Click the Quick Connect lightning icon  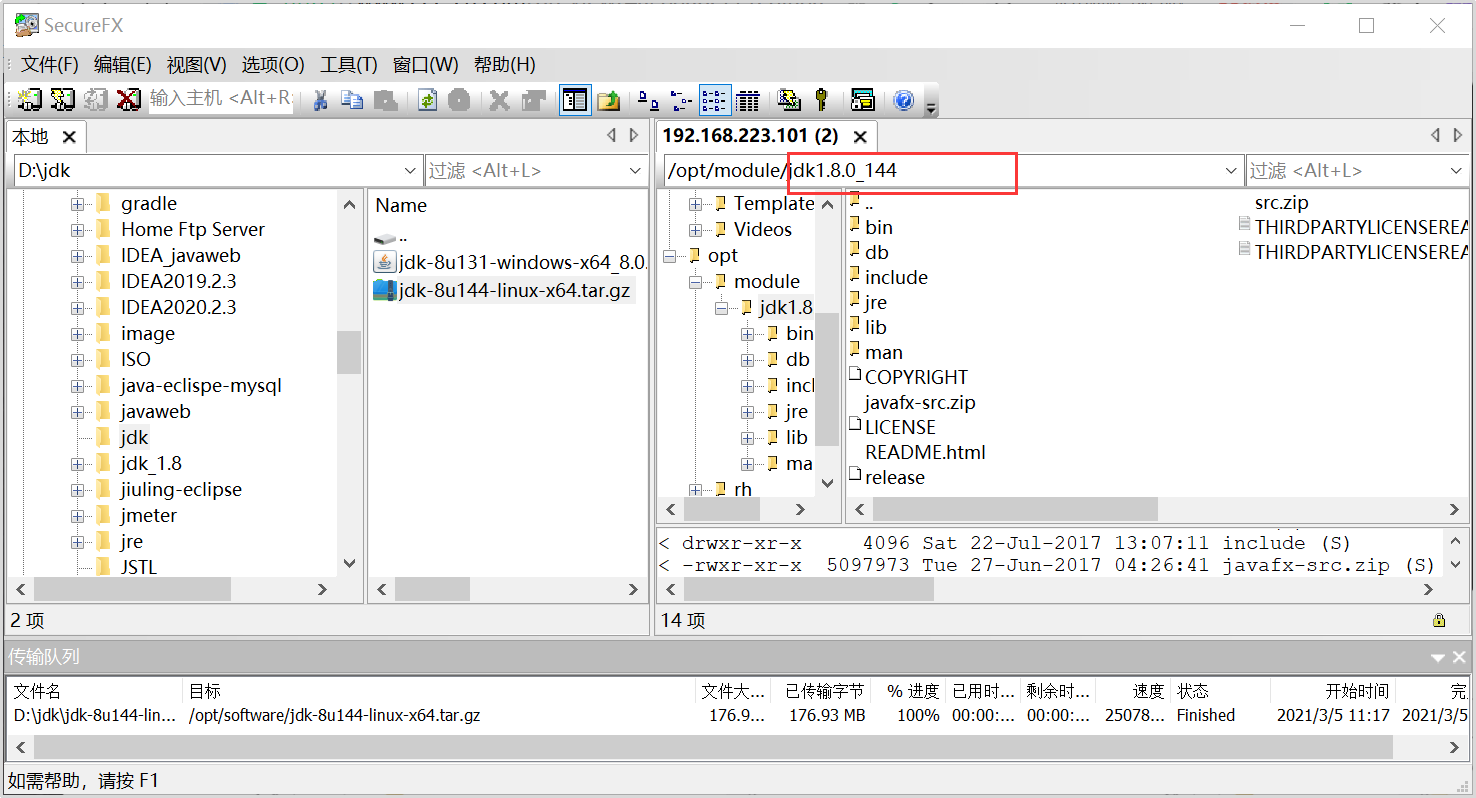point(63,100)
